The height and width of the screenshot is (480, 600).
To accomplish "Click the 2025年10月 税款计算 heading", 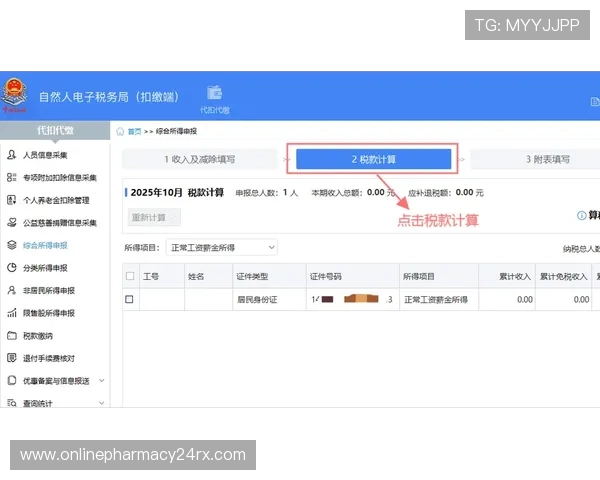I will coord(177,192).
